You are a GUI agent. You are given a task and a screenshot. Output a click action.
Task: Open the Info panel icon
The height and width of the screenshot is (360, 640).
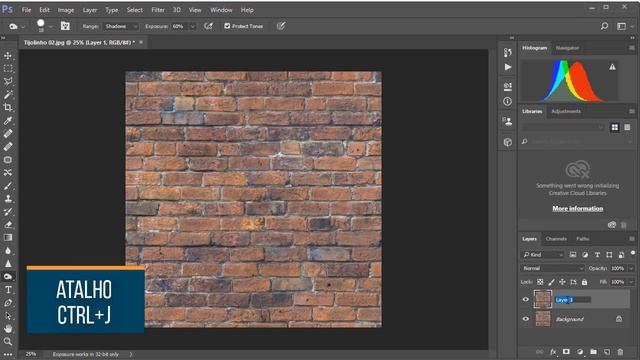[x=507, y=101]
